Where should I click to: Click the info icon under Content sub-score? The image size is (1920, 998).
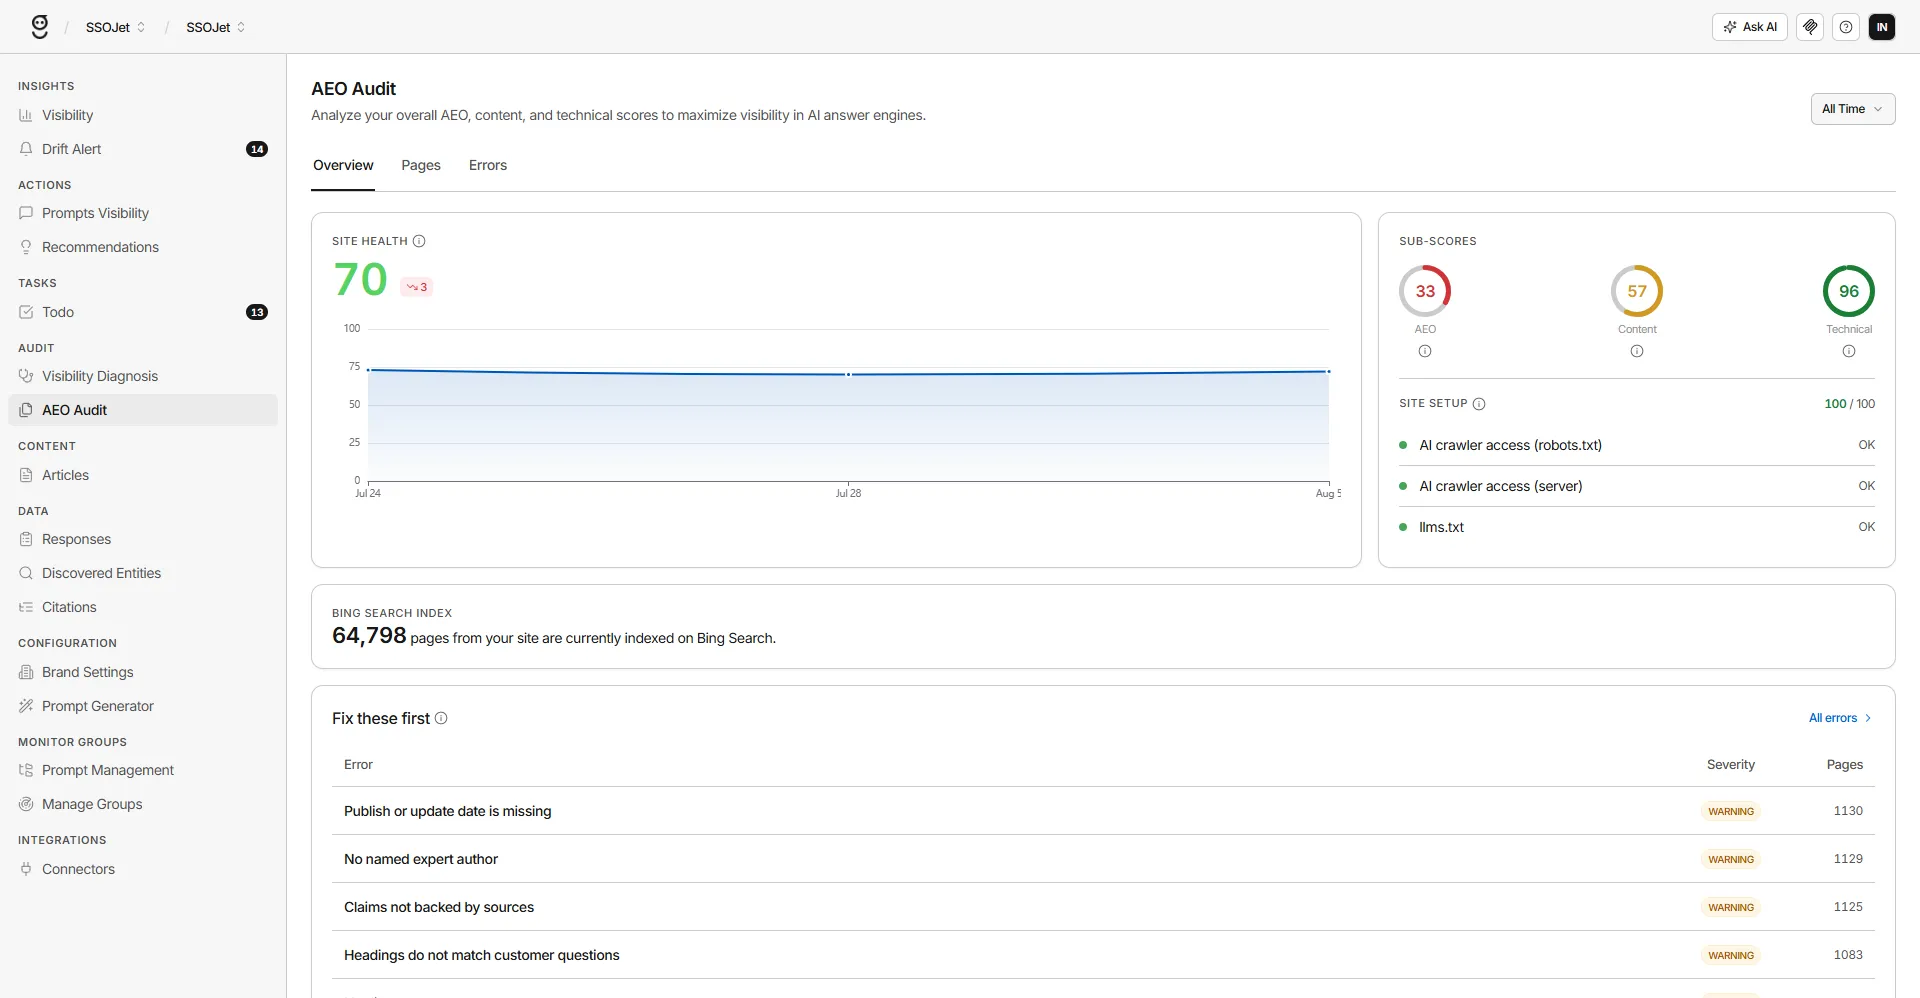[1637, 351]
